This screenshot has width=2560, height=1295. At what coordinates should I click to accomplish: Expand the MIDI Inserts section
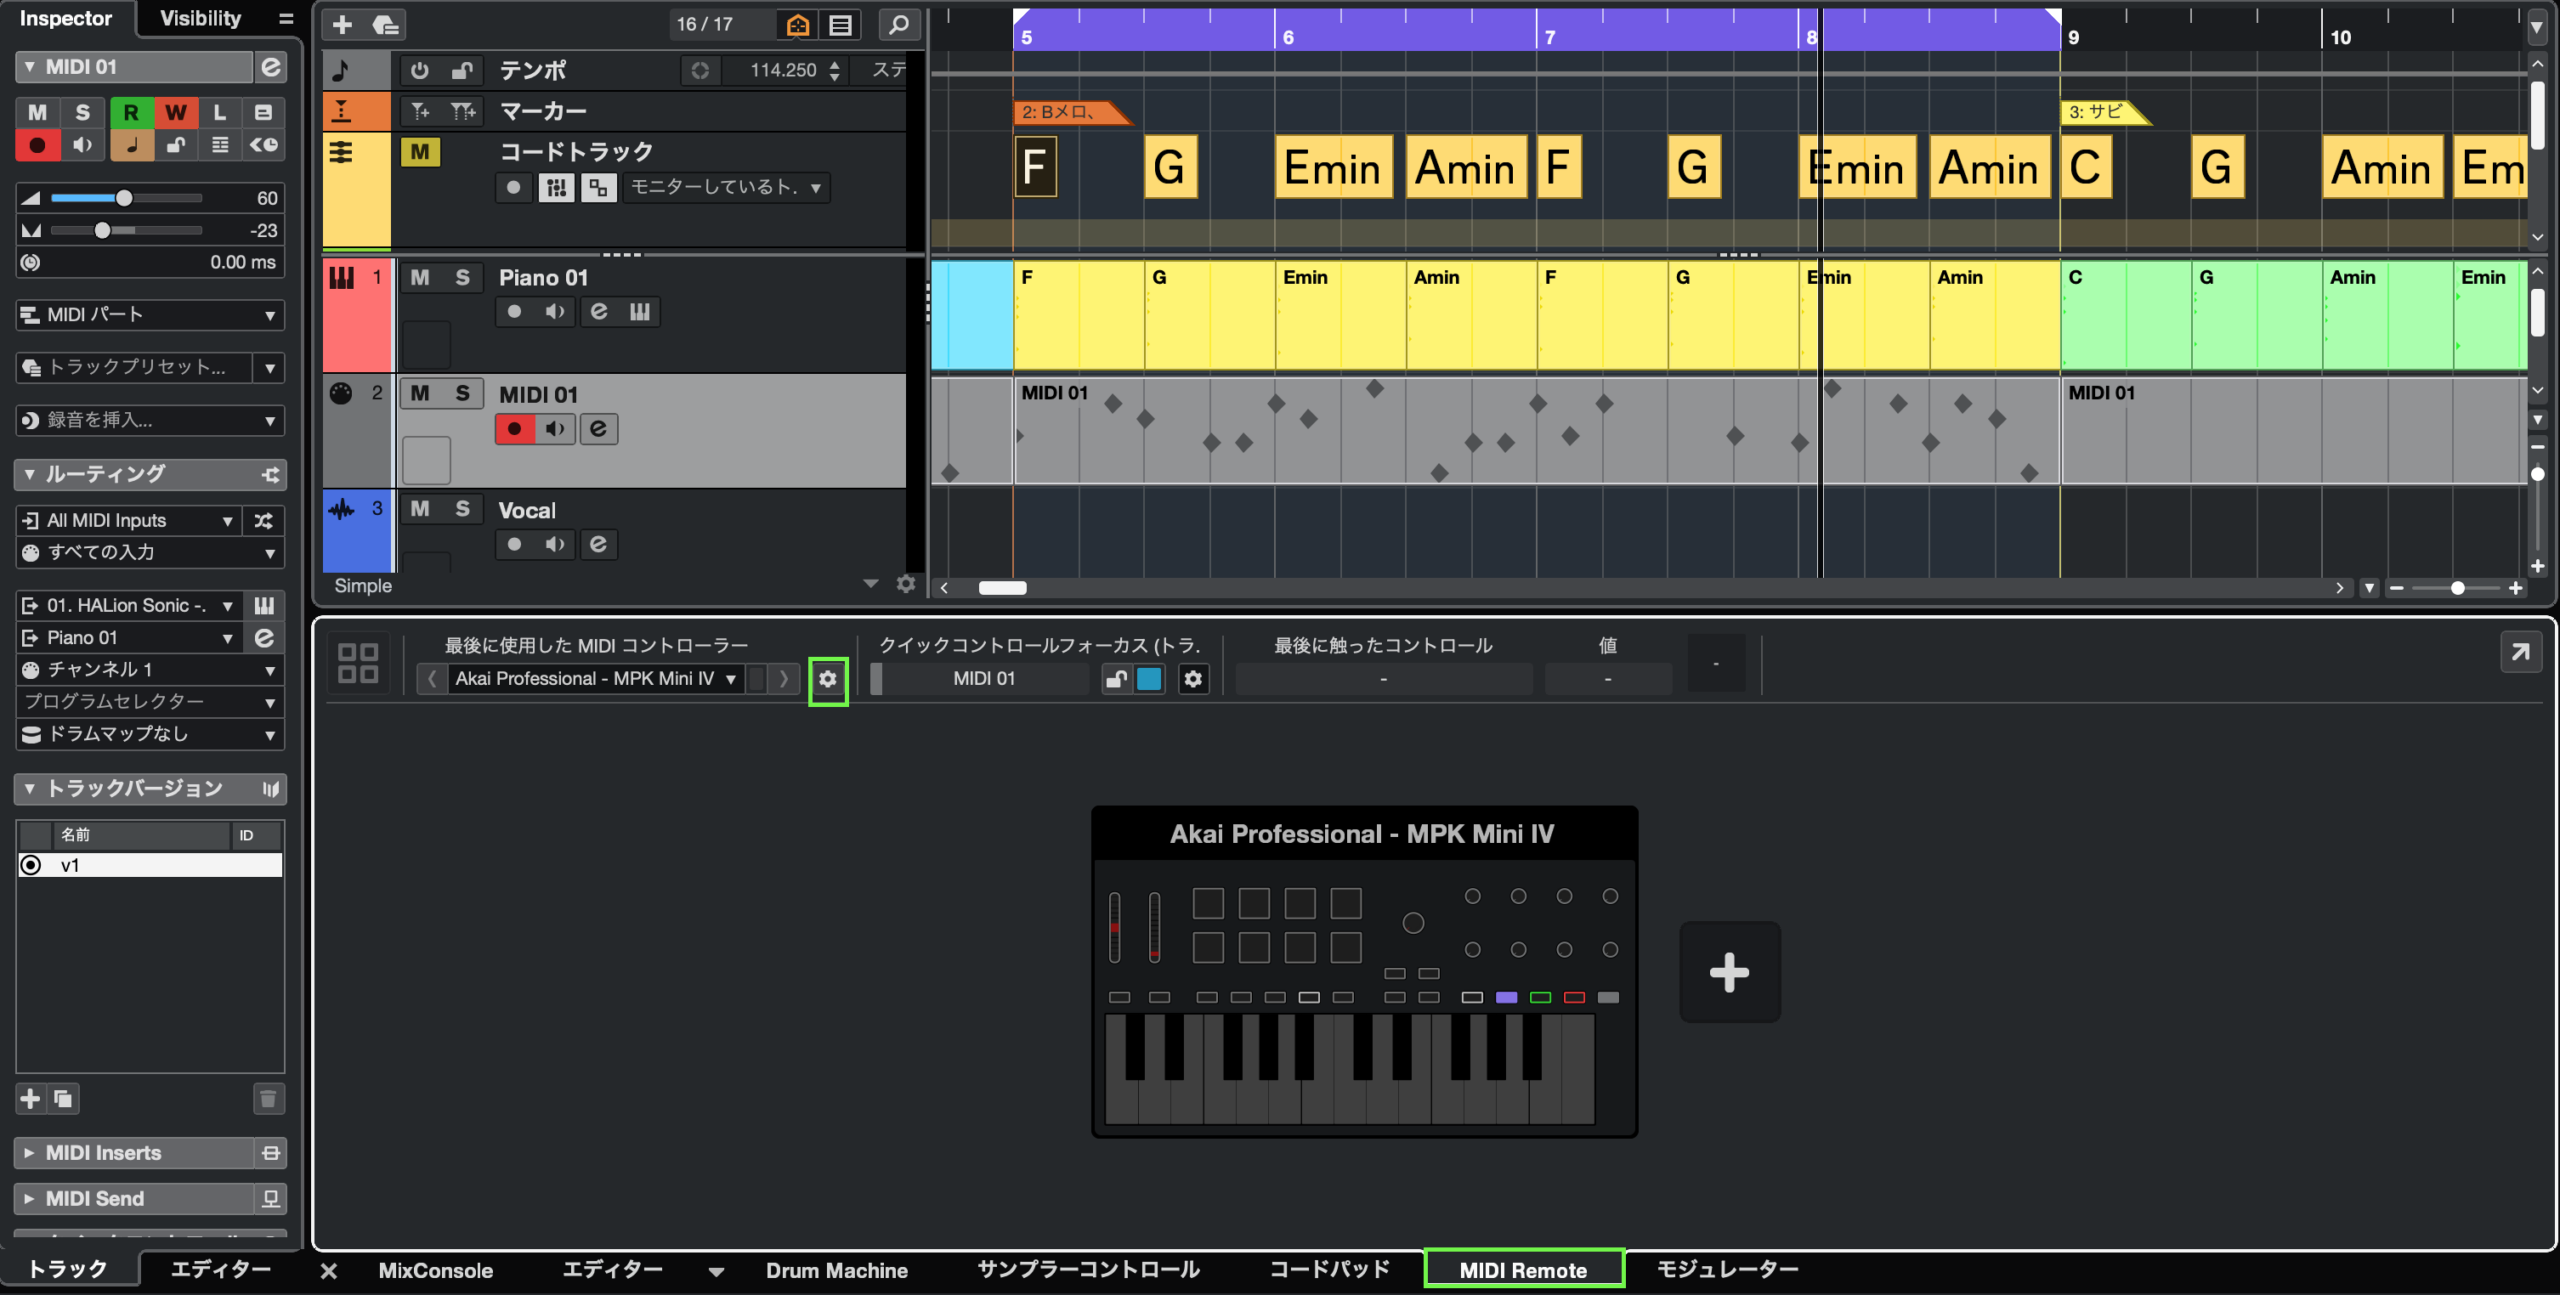tap(102, 1153)
